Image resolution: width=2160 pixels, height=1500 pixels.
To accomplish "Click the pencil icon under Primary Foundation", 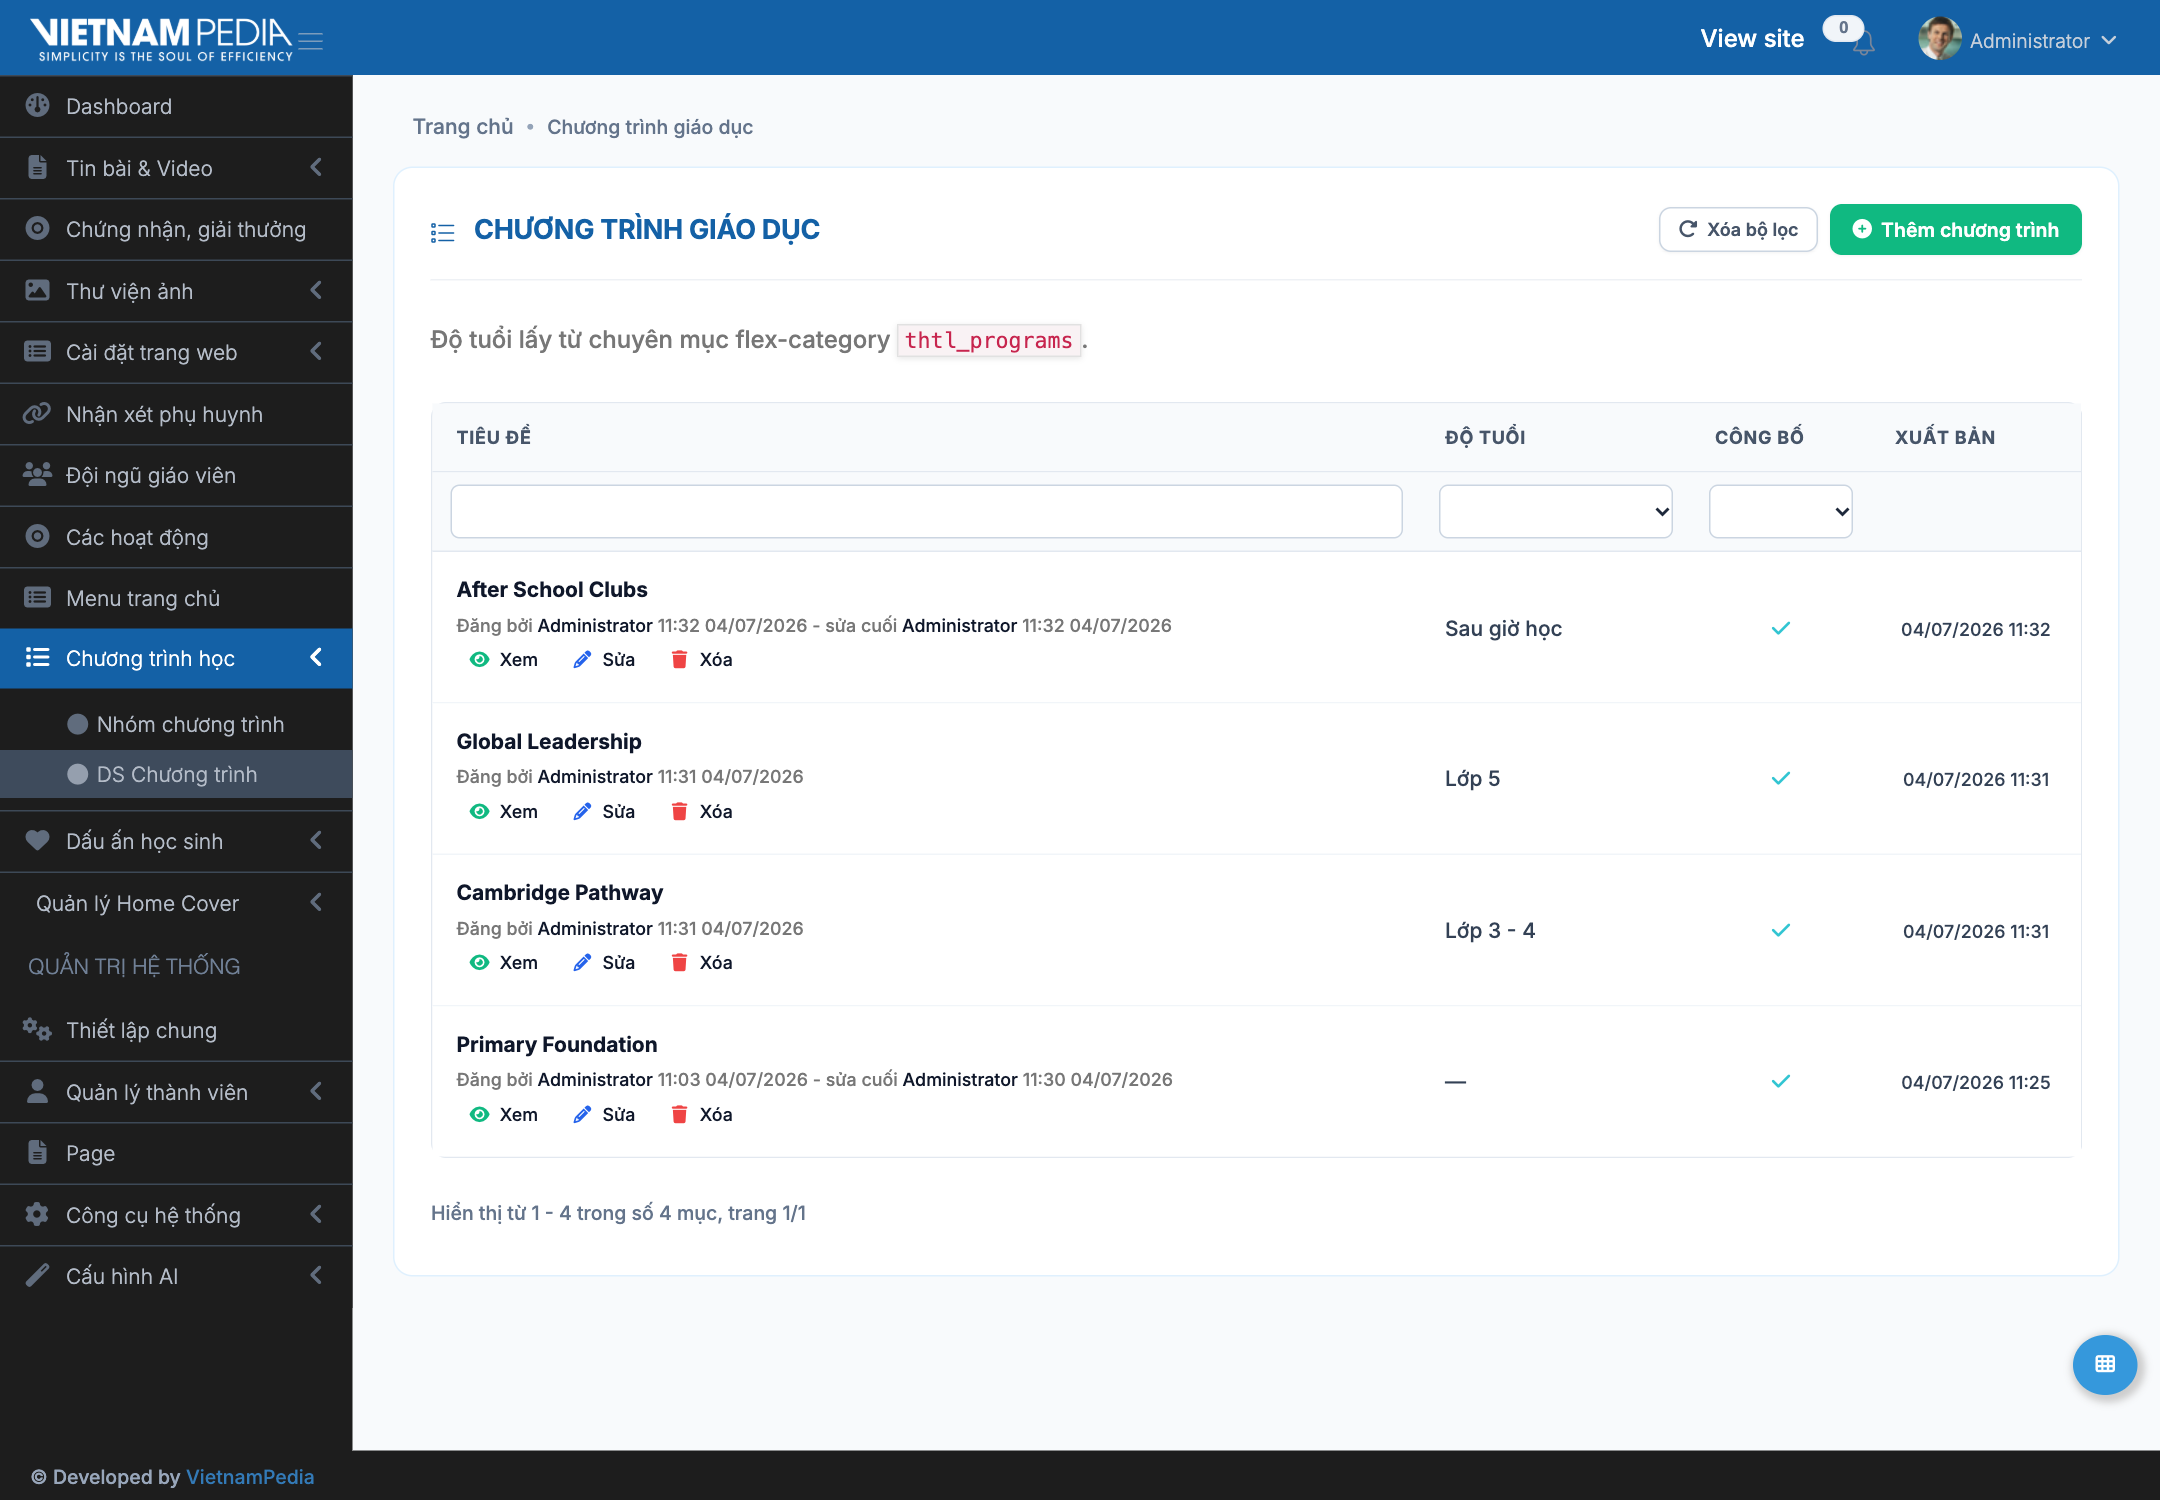I will click(x=582, y=1115).
